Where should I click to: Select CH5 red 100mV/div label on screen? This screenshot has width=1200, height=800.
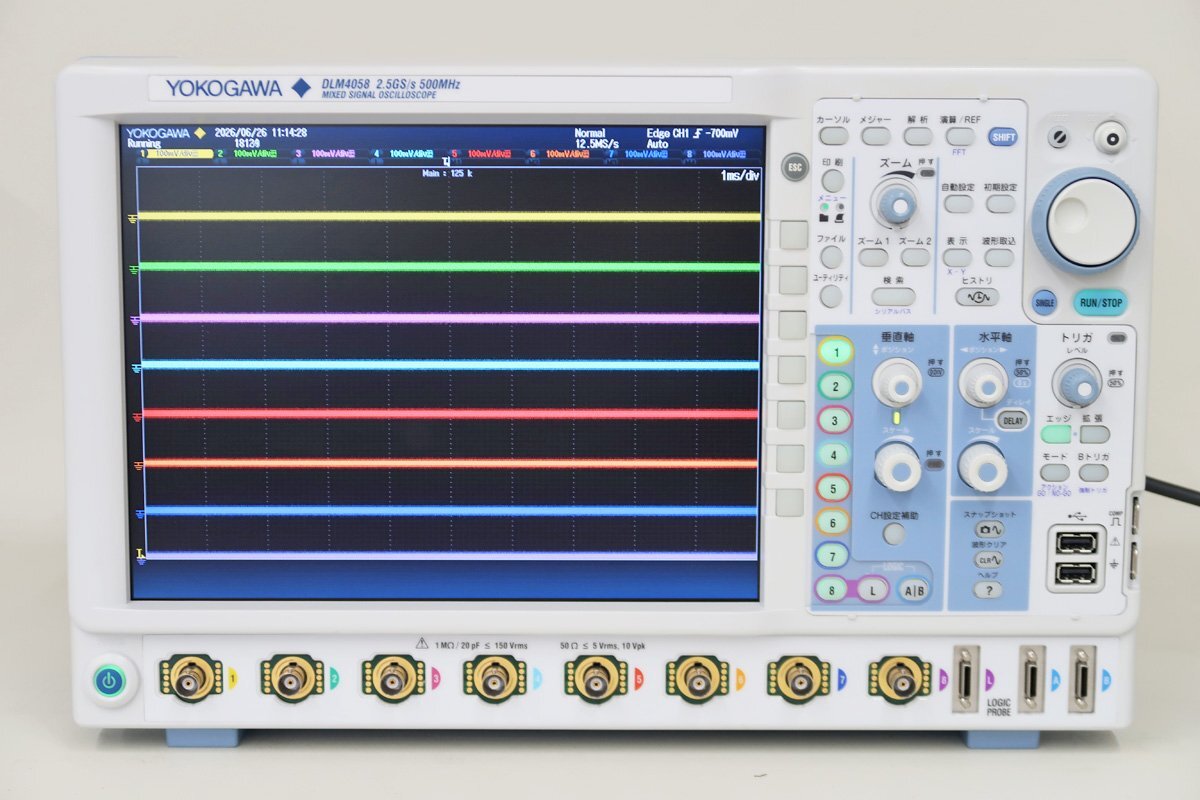pyautogui.click(x=488, y=154)
